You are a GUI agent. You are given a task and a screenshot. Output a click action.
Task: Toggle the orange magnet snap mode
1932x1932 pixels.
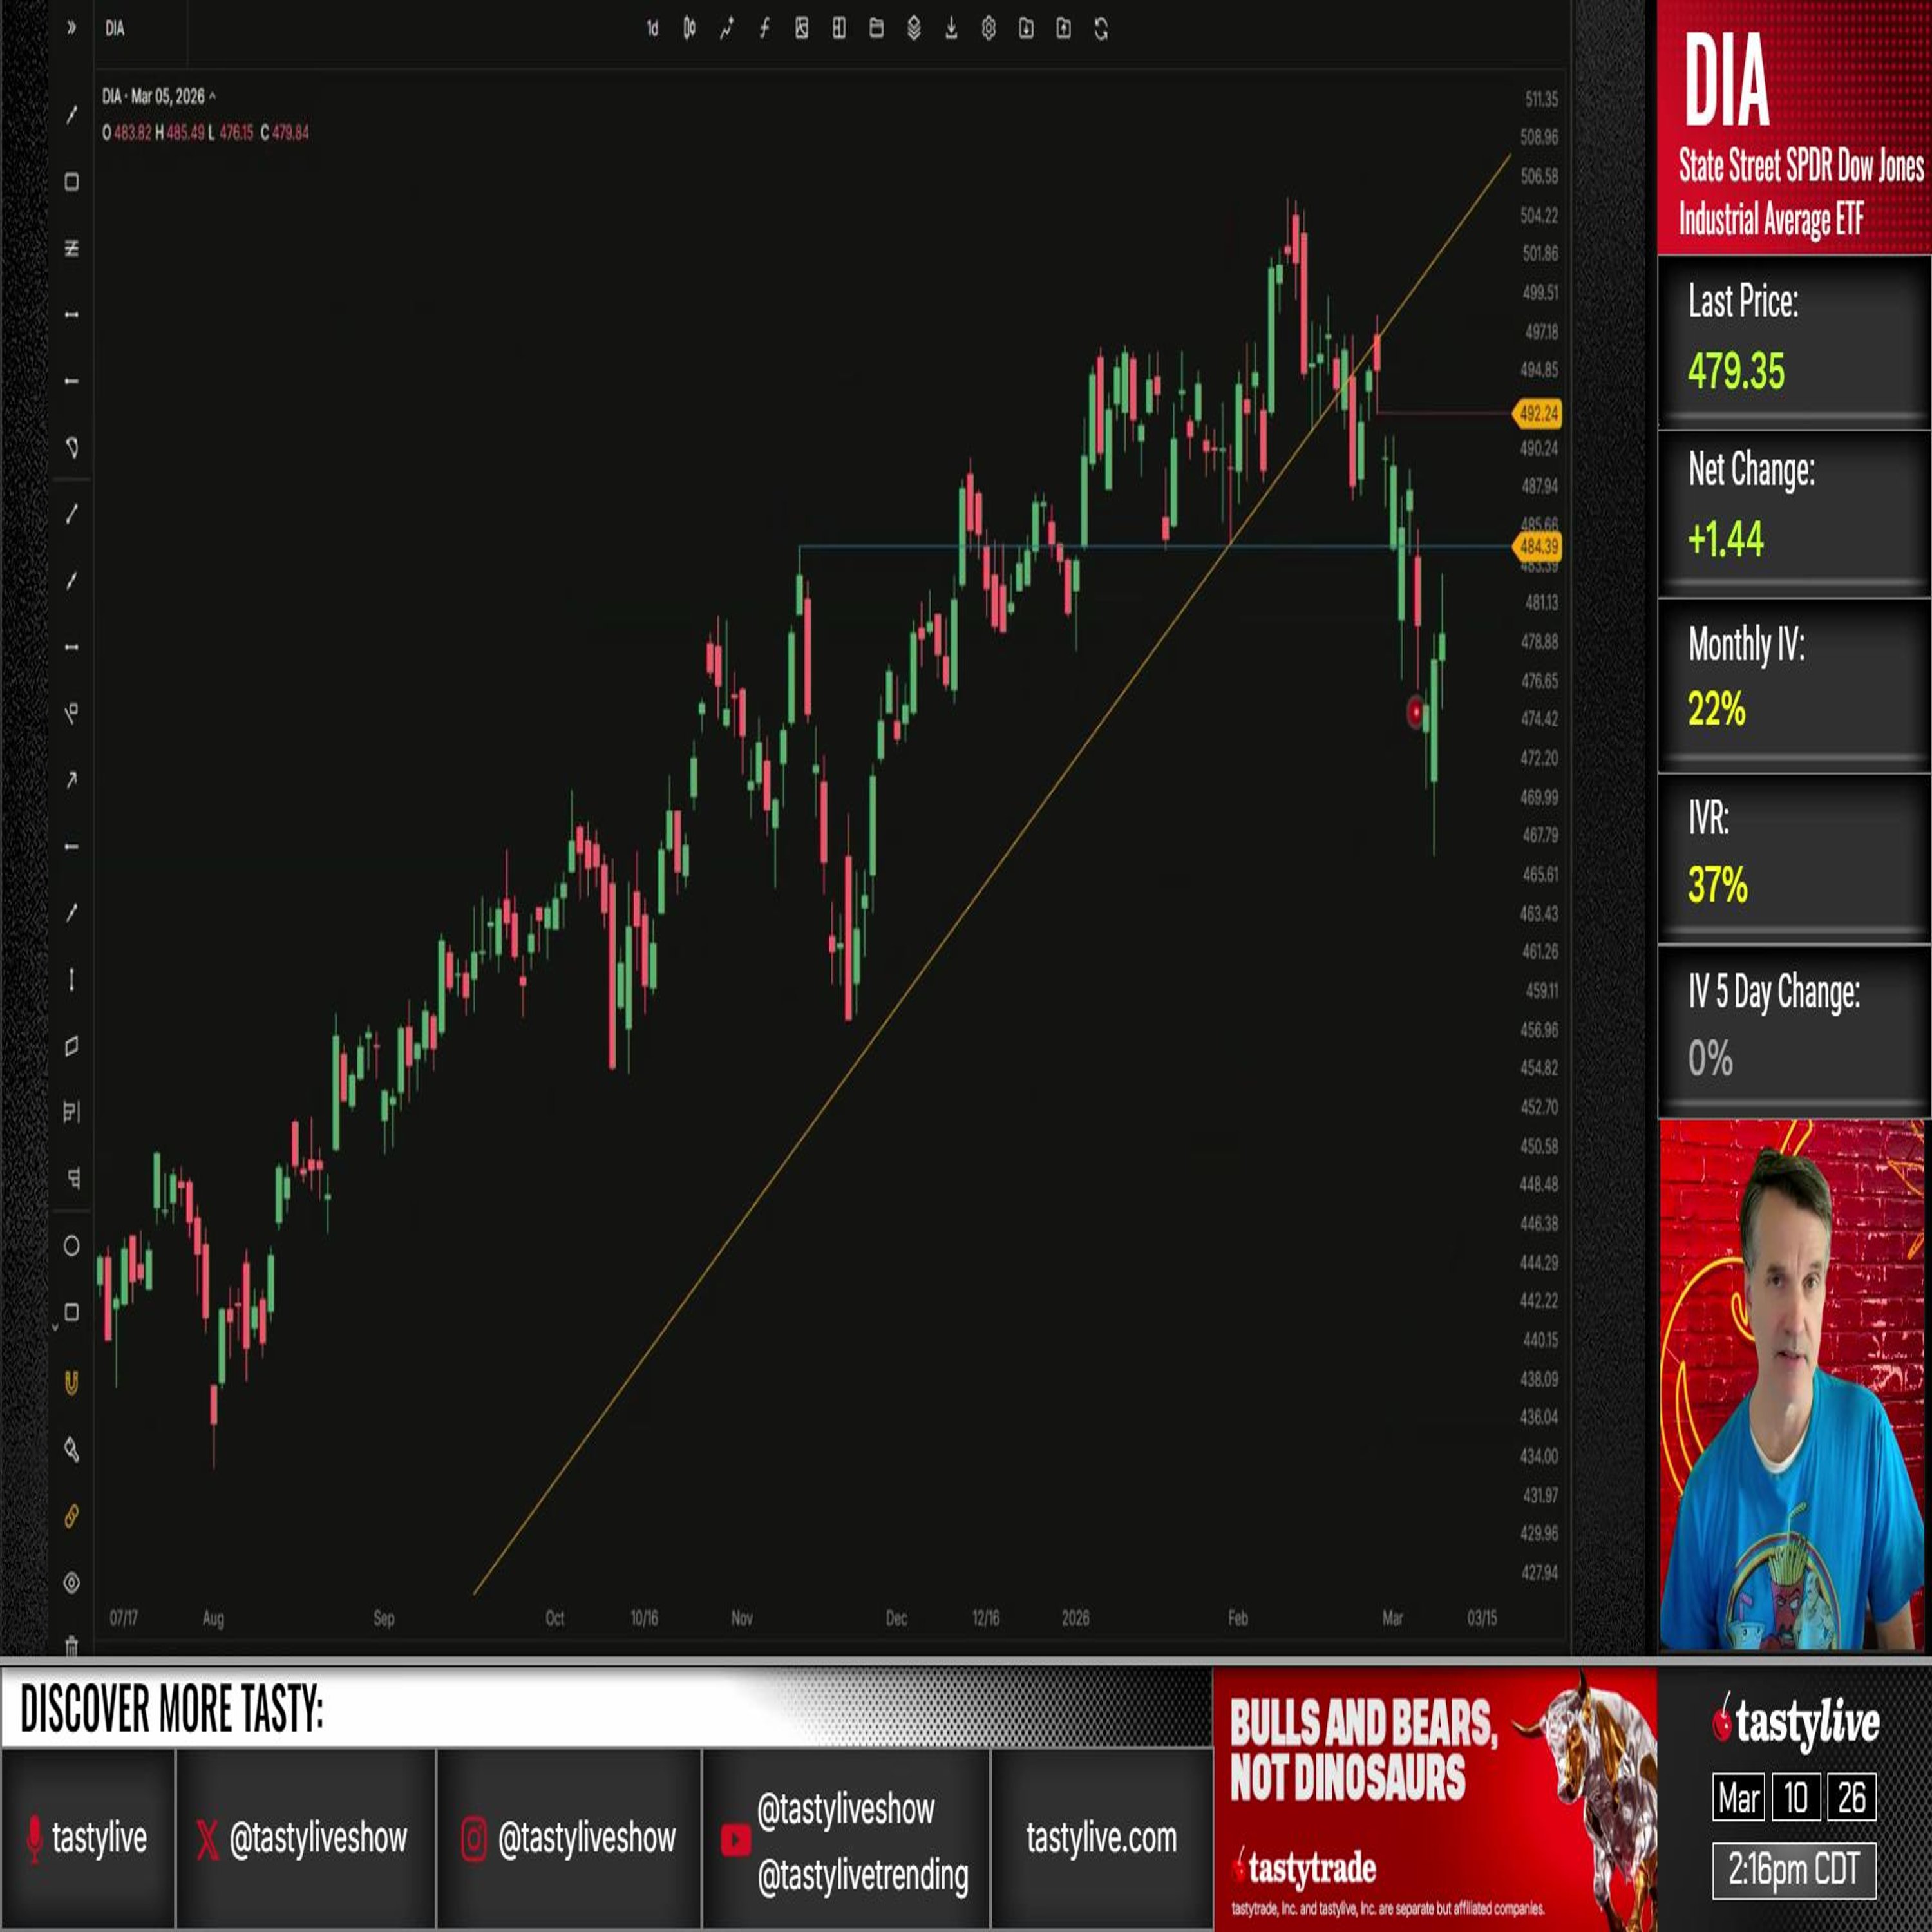click(71, 1383)
